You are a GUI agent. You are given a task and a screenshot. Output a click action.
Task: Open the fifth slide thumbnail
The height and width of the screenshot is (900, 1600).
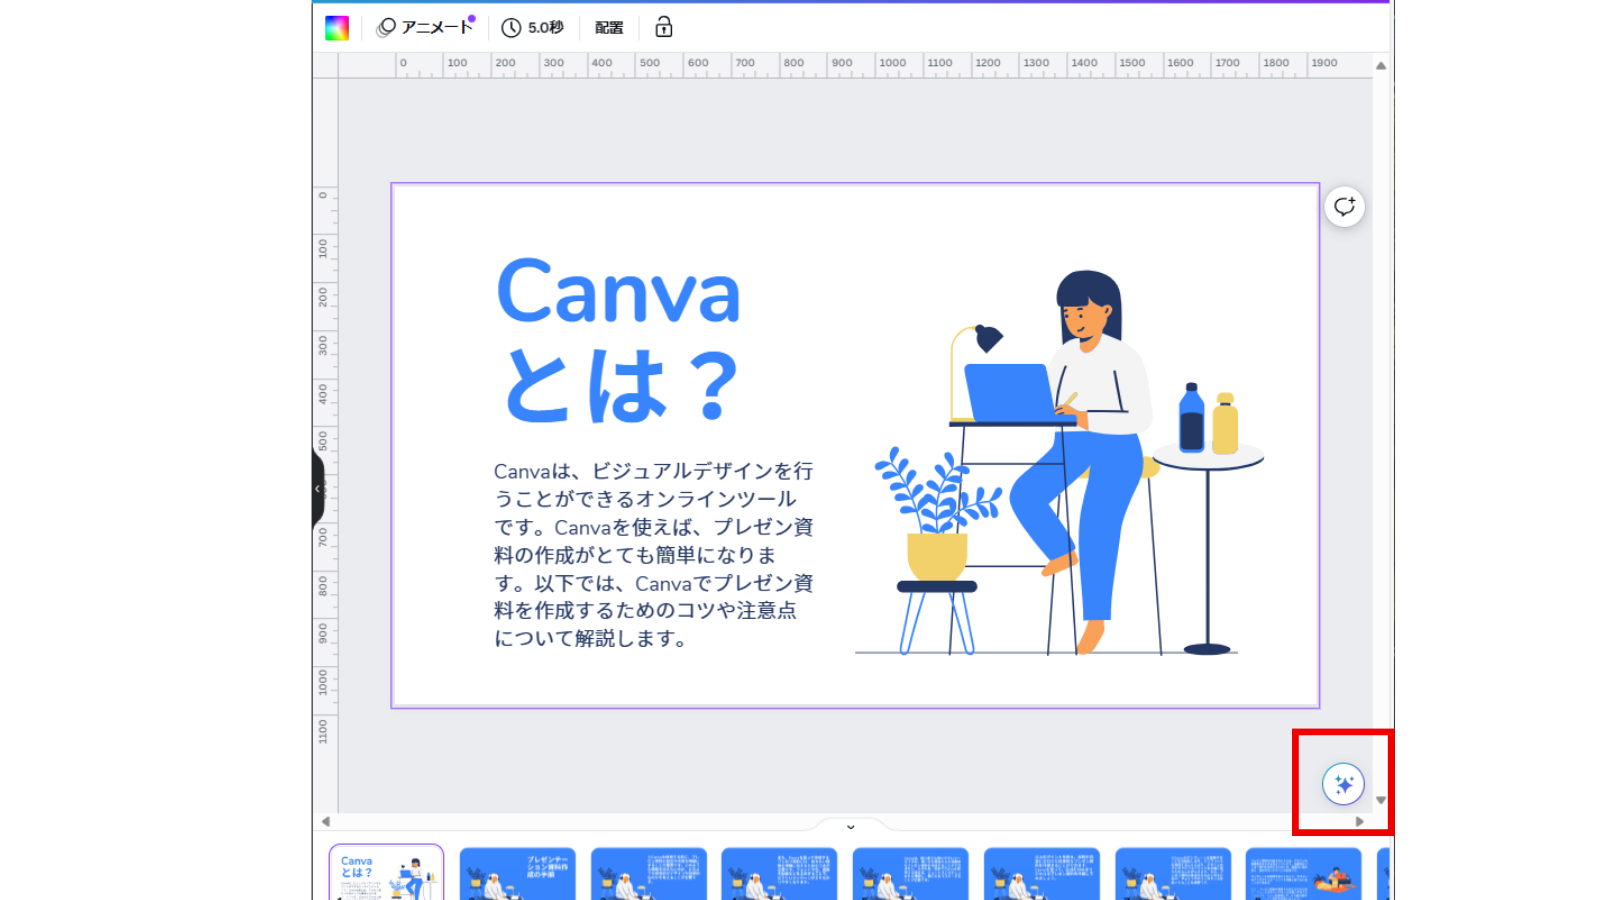911,874
